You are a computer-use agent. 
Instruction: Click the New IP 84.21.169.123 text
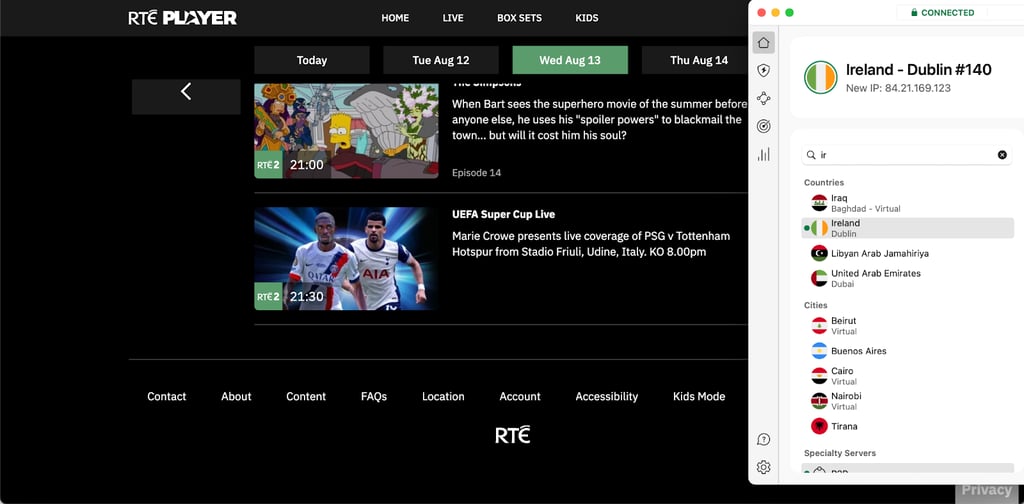pyautogui.click(x=898, y=88)
